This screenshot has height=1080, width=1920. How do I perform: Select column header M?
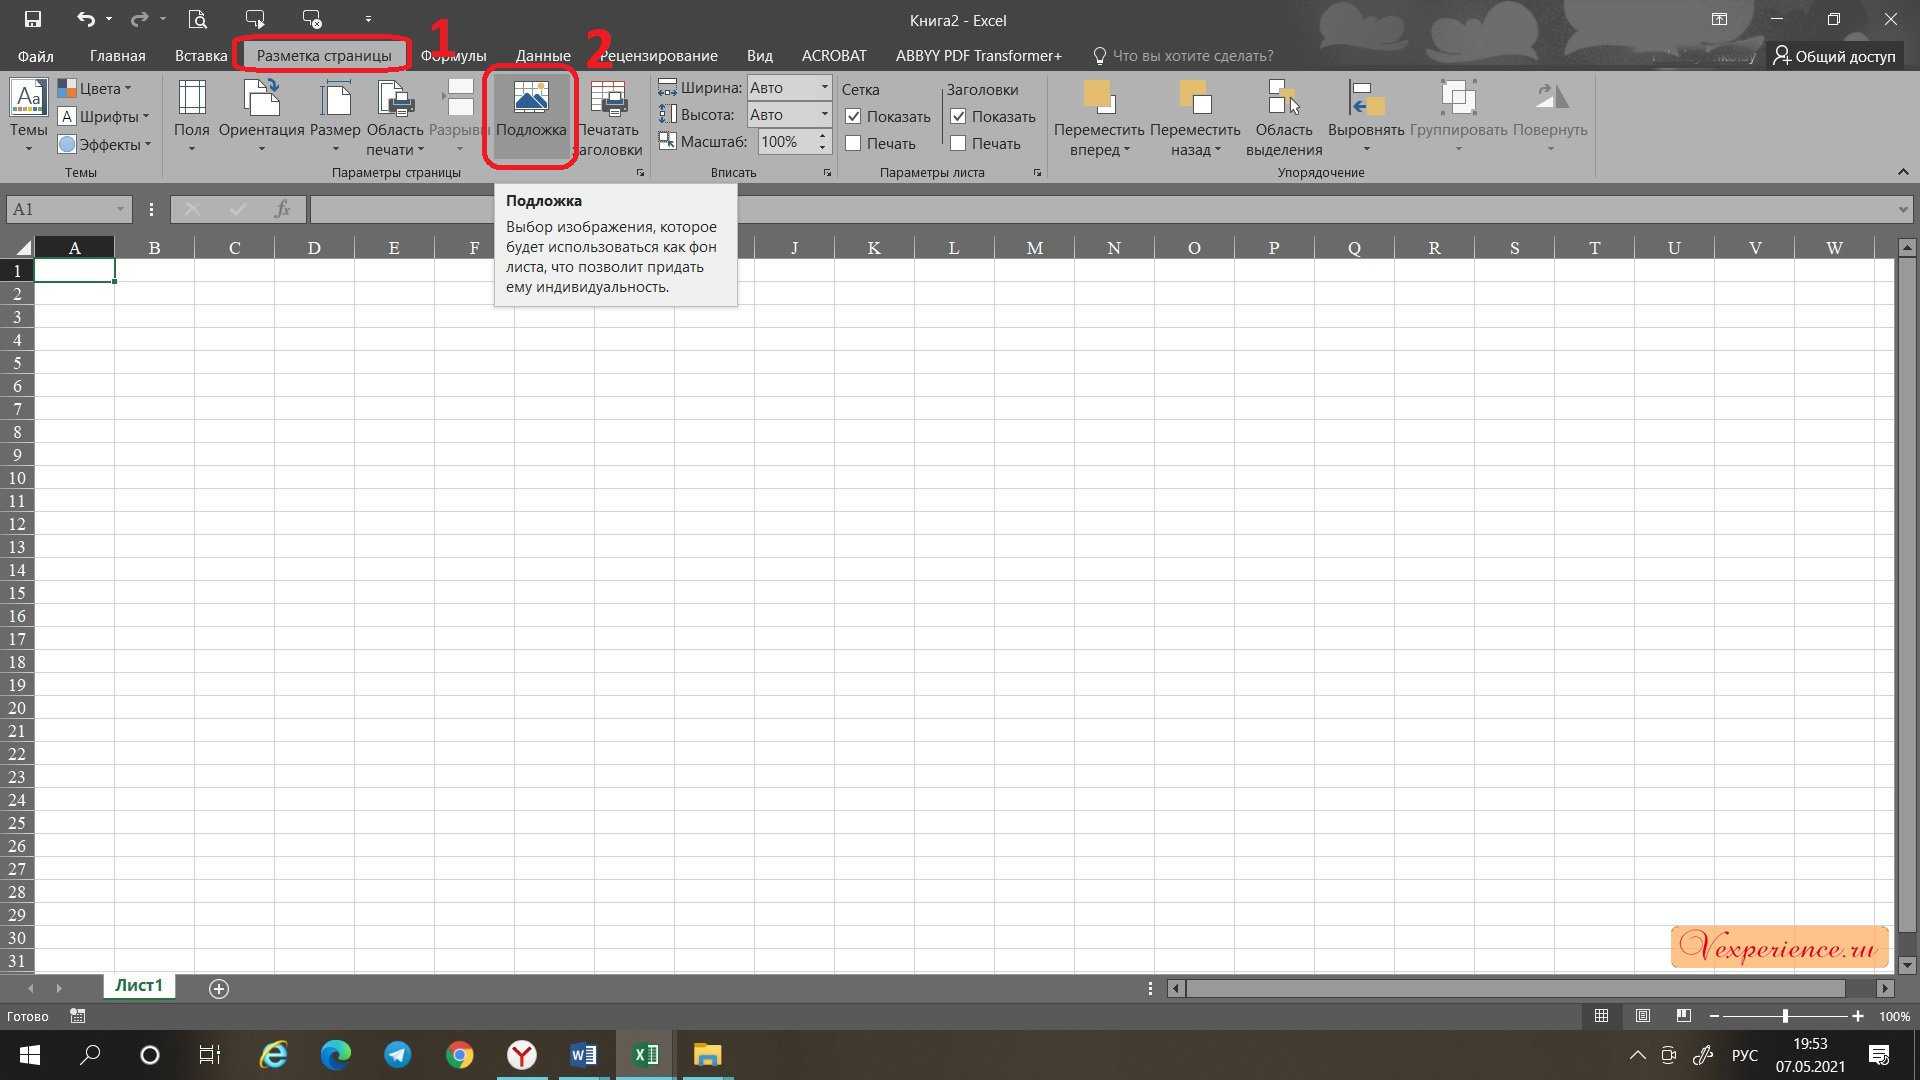(x=1034, y=247)
